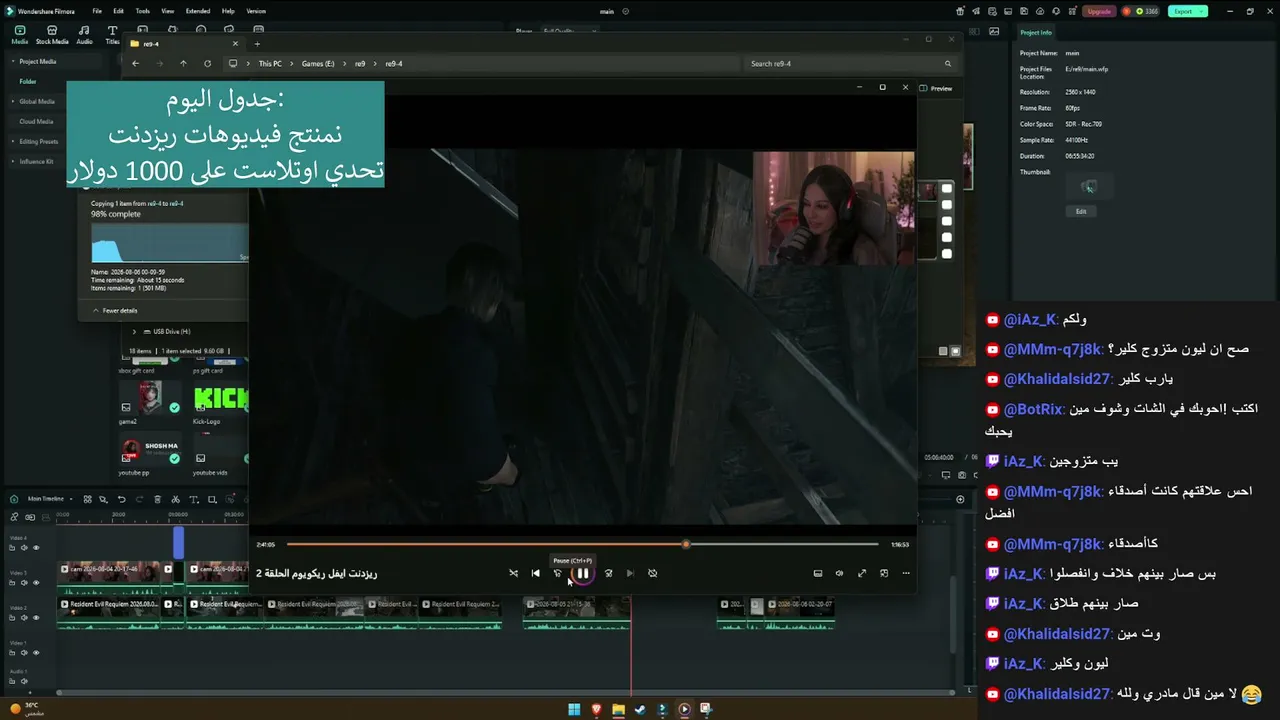The image size is (1280, 720).
Task: Open File Explorer from the taskbar
Action: pos(618,709)
